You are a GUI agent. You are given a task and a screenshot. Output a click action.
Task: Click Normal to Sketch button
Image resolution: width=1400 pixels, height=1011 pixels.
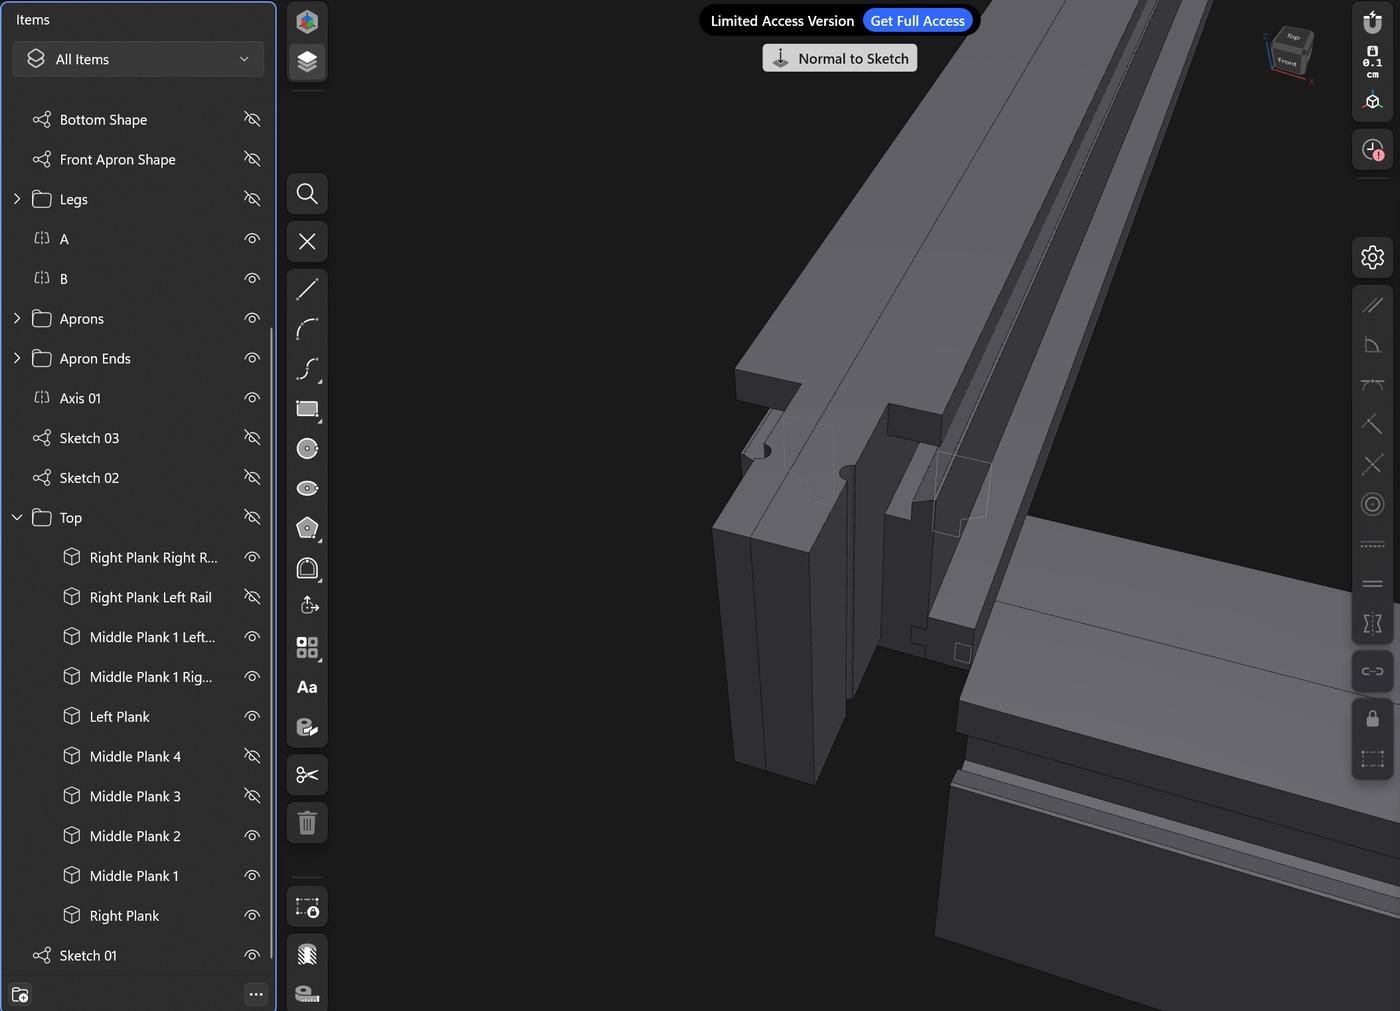(x=840, y=58)
